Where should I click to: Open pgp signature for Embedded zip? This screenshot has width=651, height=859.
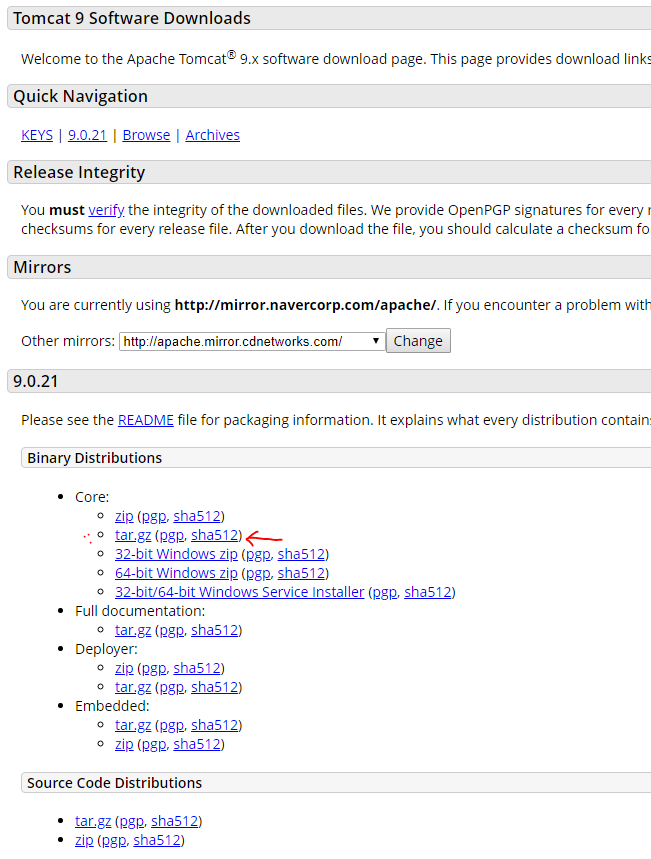[x=154, y=744]
